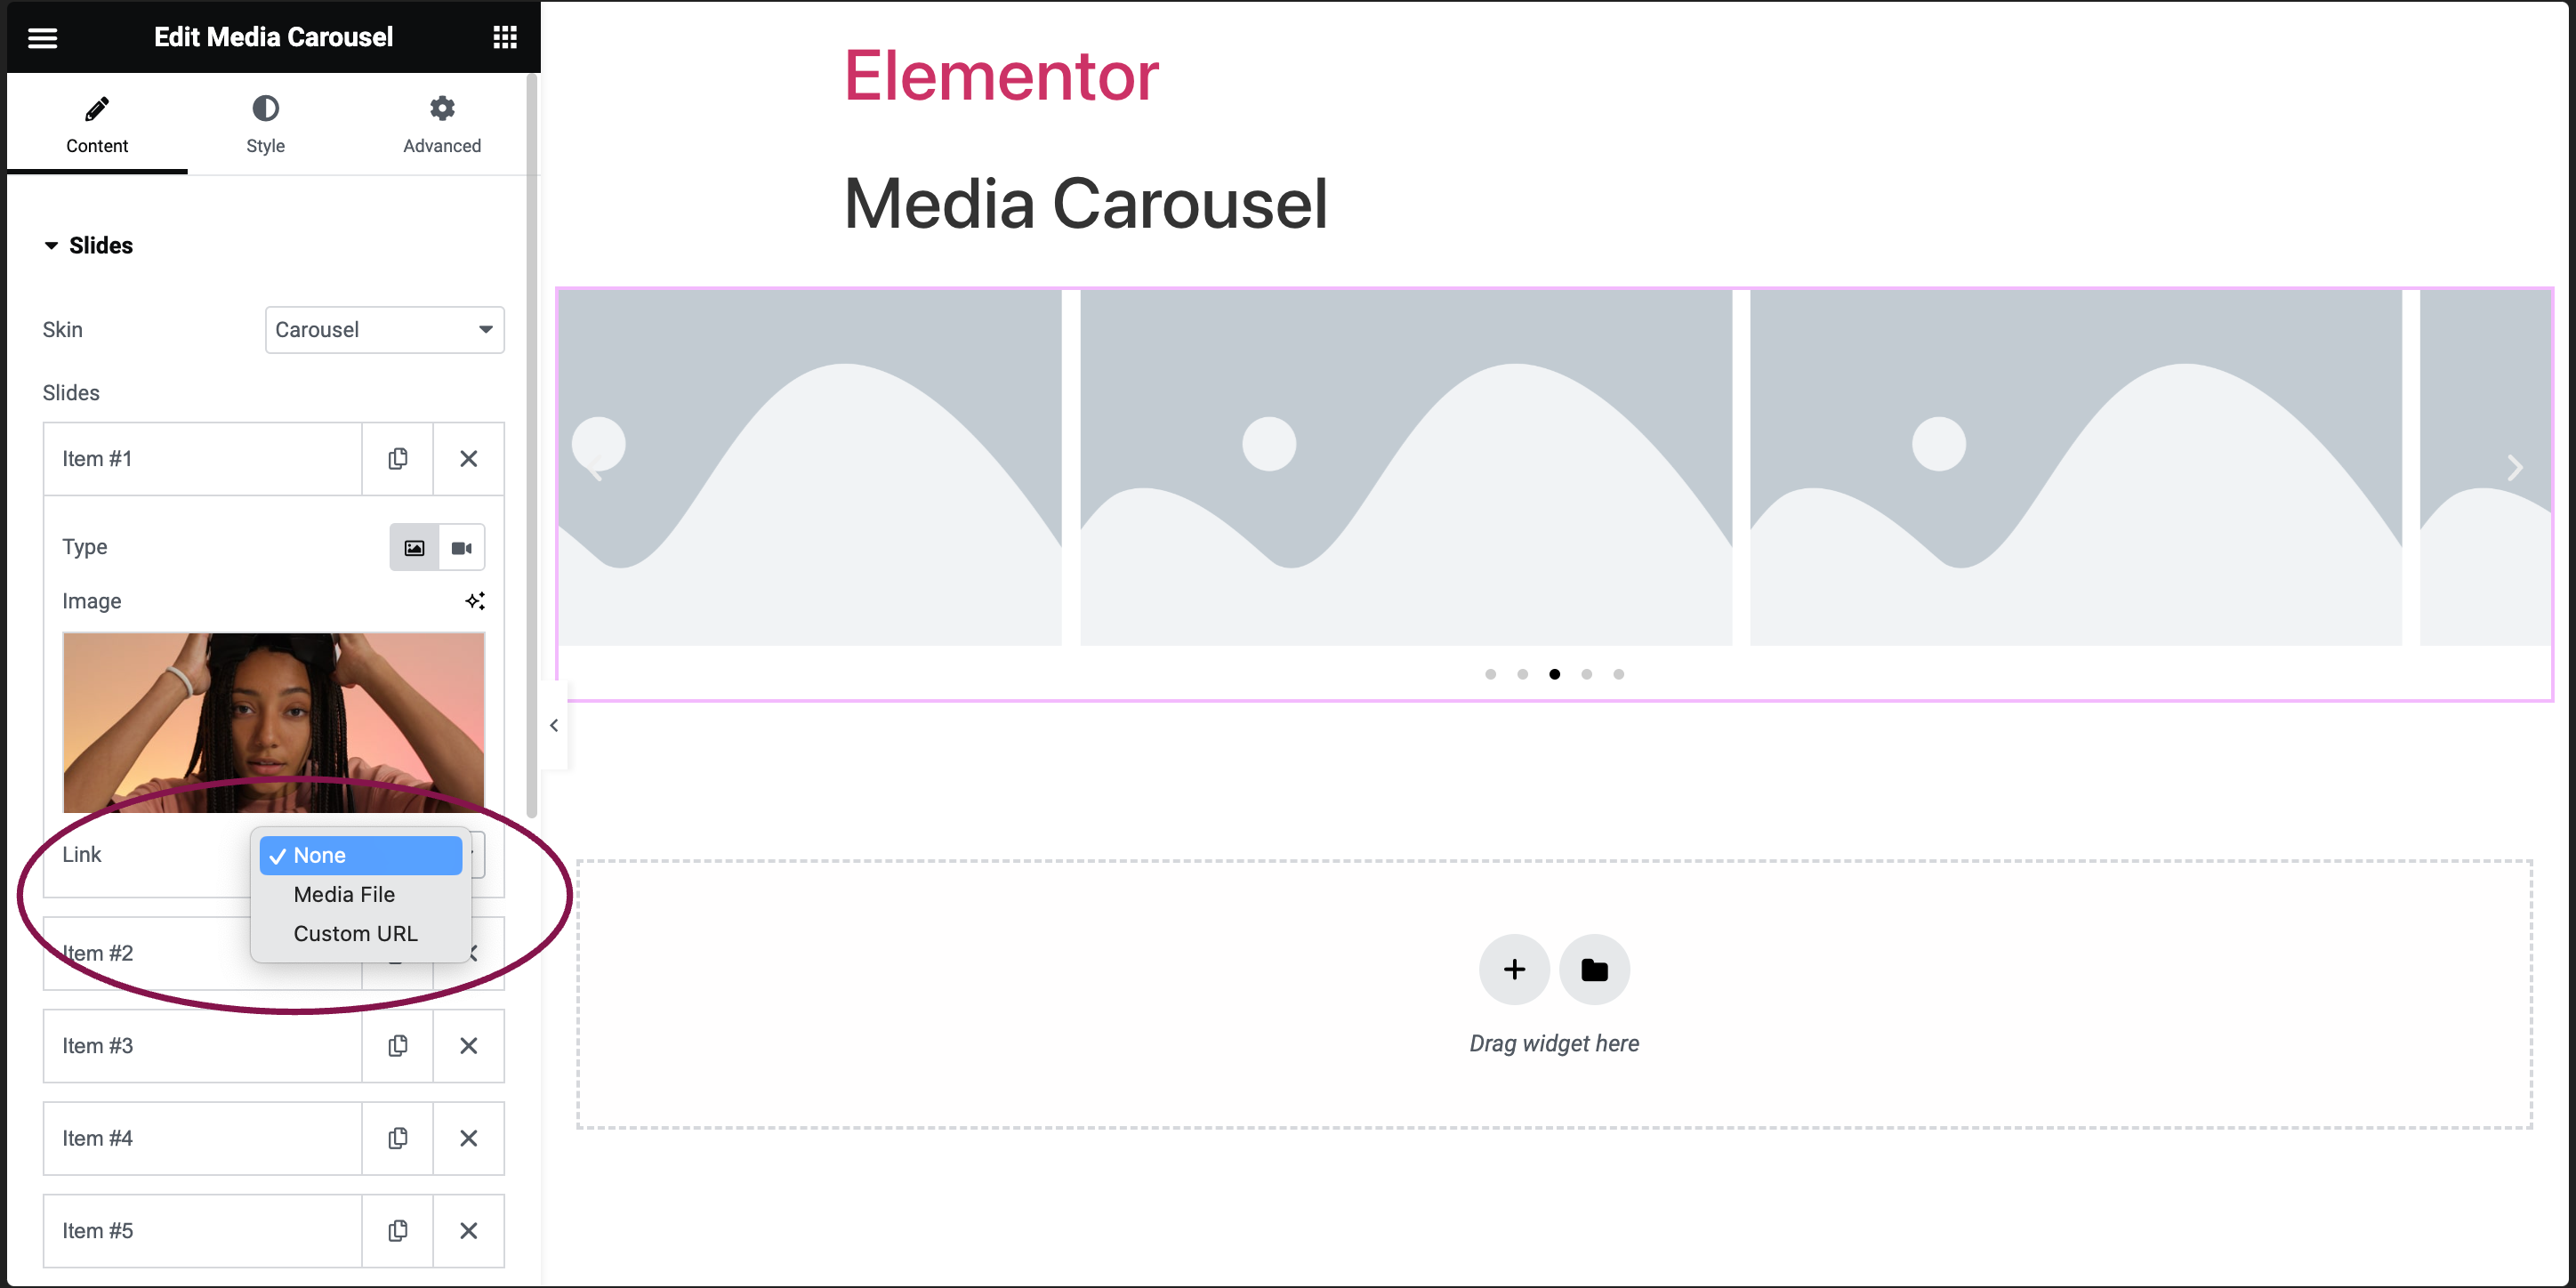Open the Skin Carousel dropdown
Image resolution: width=2576 pixels, height=1288 pixels.
[x=385, y=330]
